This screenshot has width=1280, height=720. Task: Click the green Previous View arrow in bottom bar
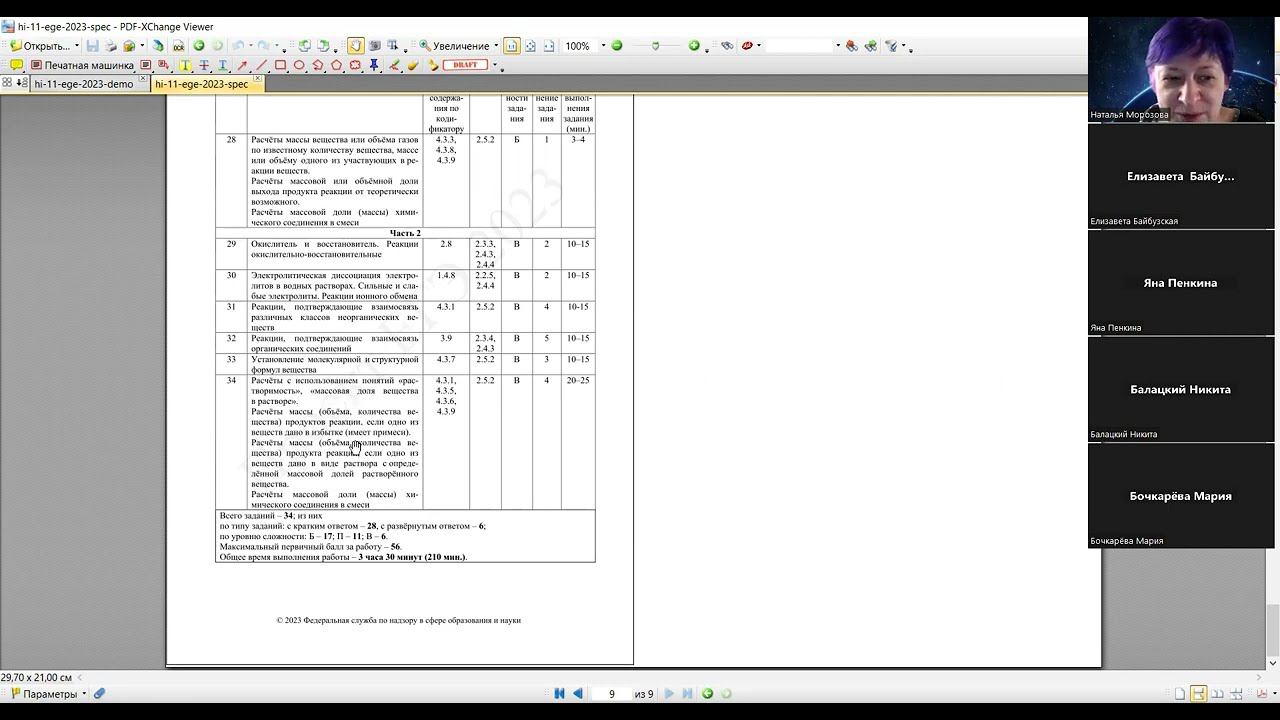[x=707, y=693]
